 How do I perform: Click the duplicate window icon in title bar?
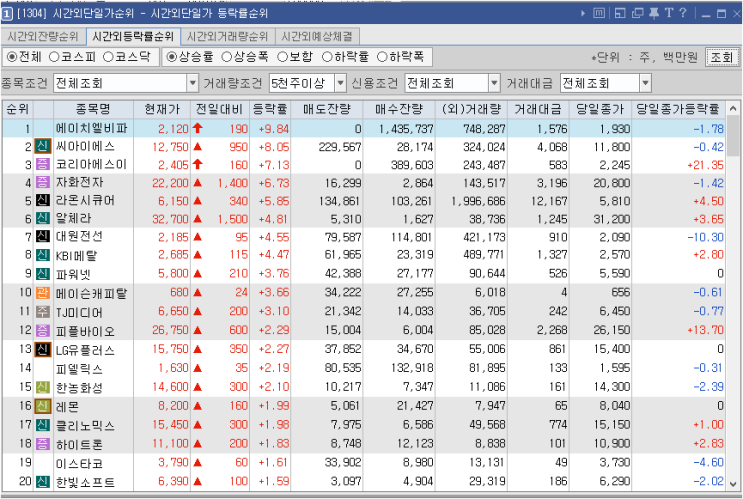(638, 13)
